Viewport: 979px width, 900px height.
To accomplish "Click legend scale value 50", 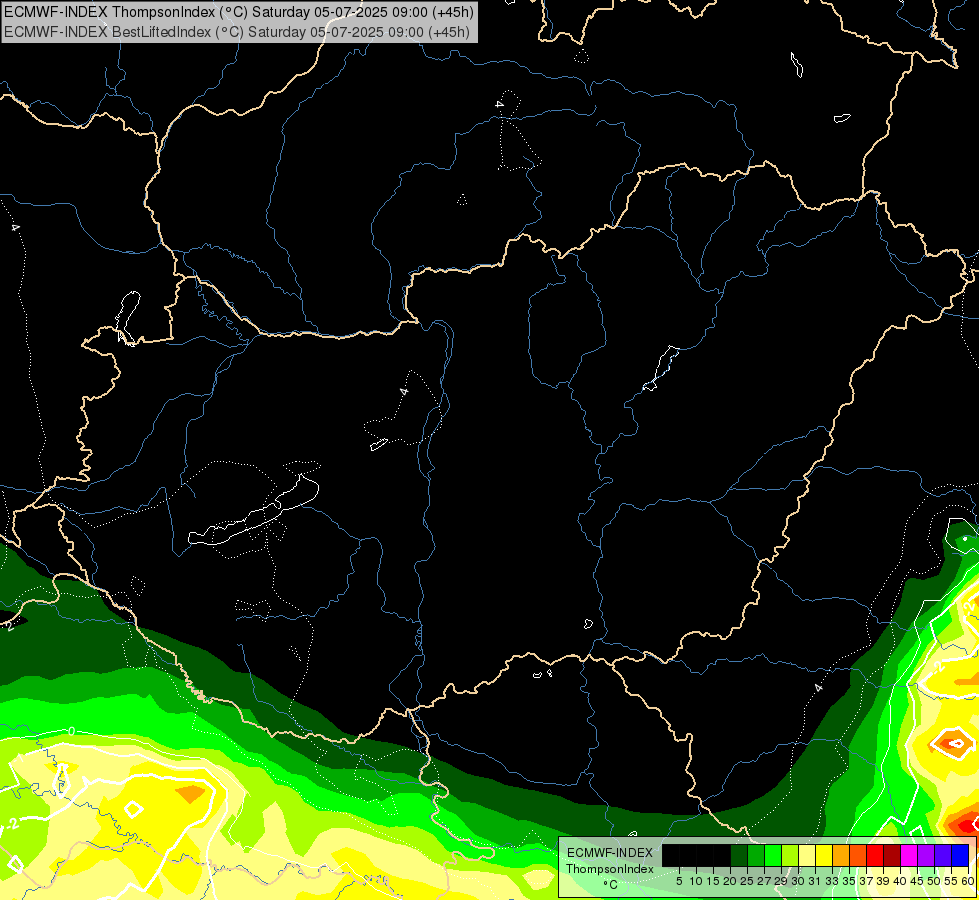I will tap(933, 881).
